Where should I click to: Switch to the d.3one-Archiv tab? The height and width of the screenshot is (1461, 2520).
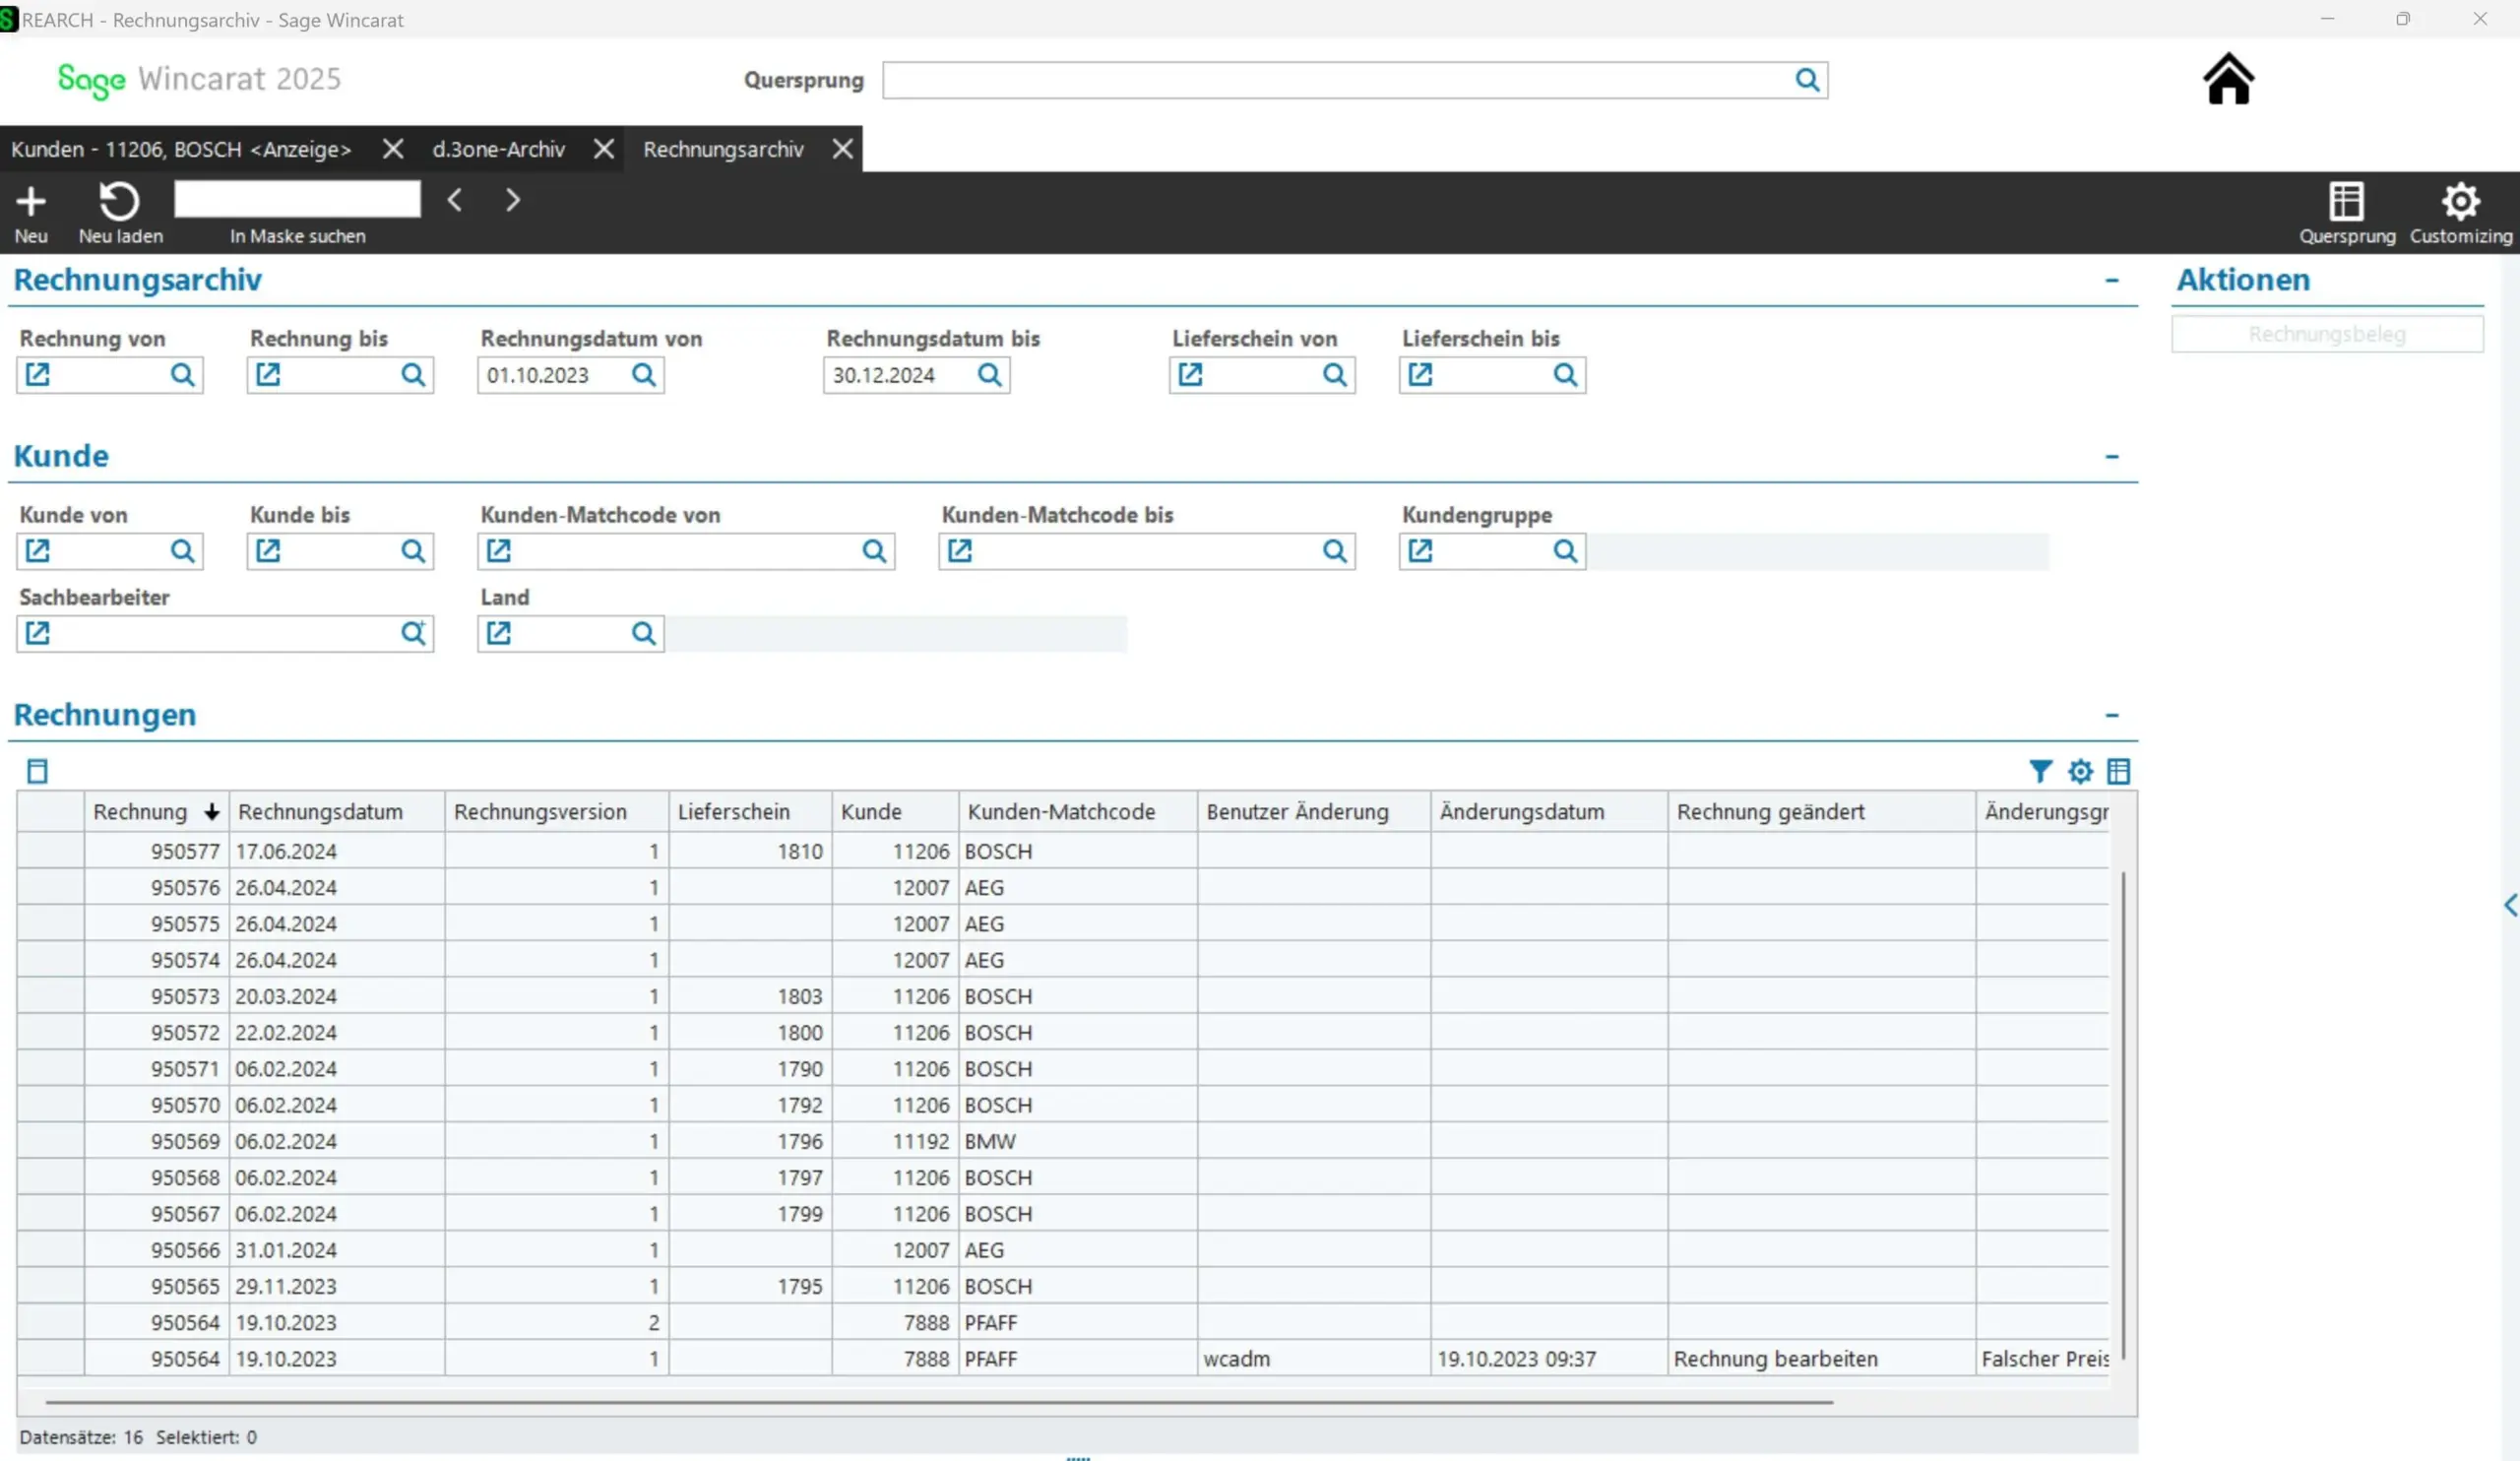pyautogui.click(x=498, y=149)
